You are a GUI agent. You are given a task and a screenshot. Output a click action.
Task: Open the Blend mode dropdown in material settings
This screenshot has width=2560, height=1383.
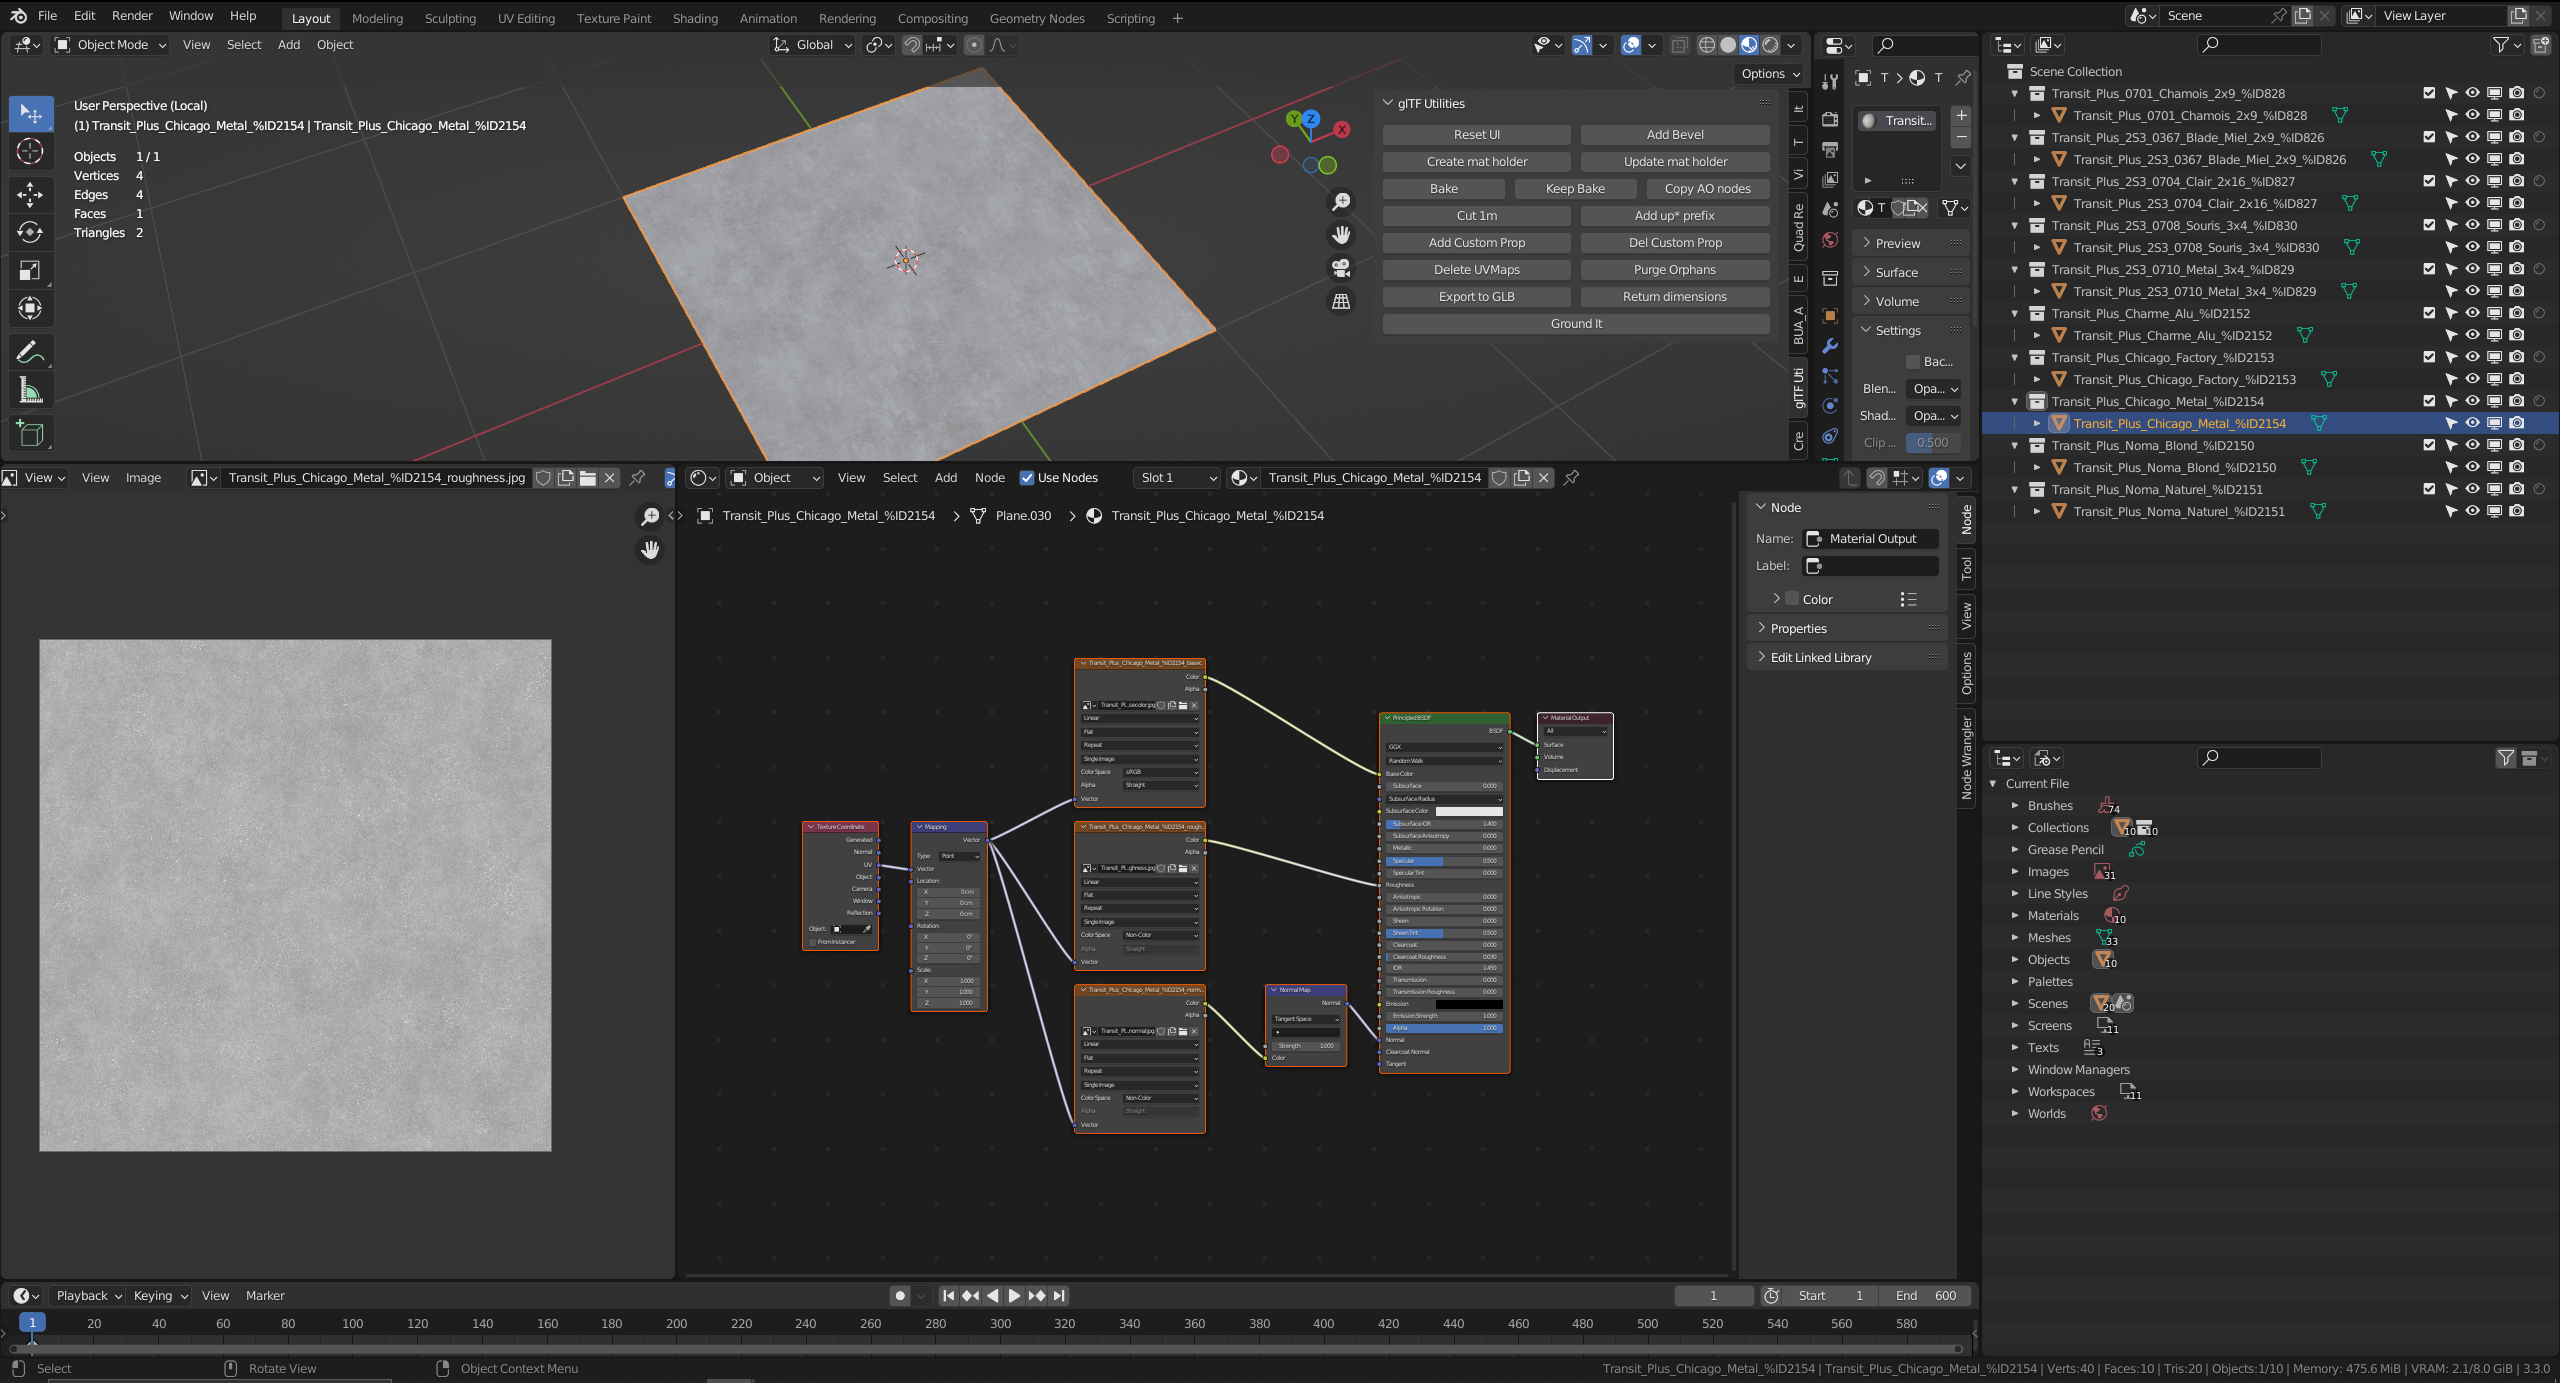(1933, 389)
